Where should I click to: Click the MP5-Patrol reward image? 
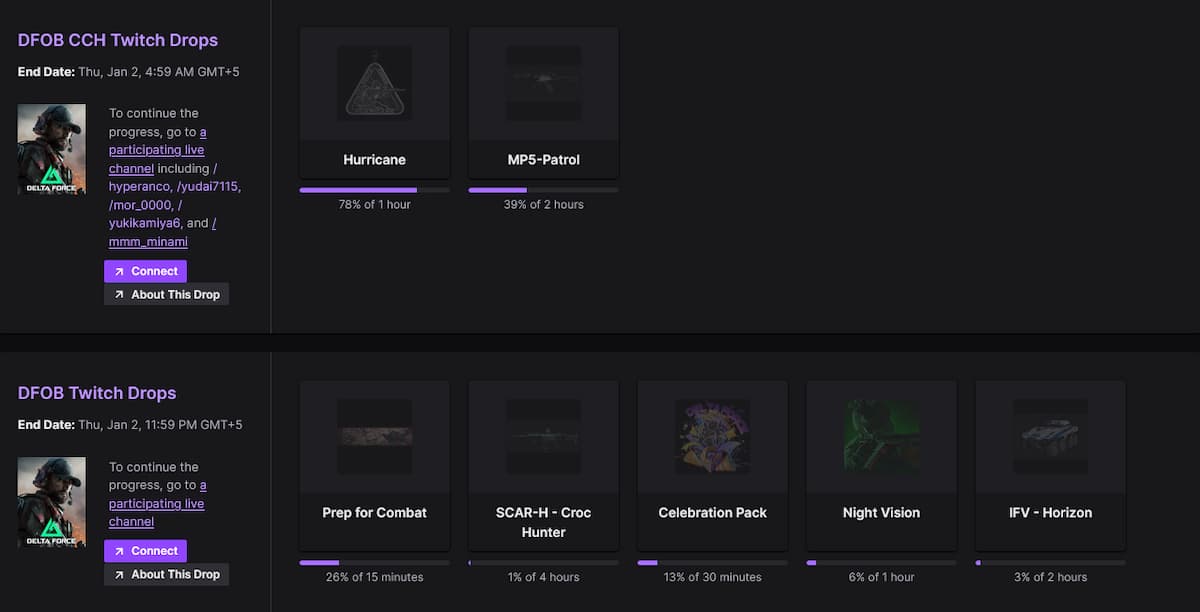click(543, 84)
